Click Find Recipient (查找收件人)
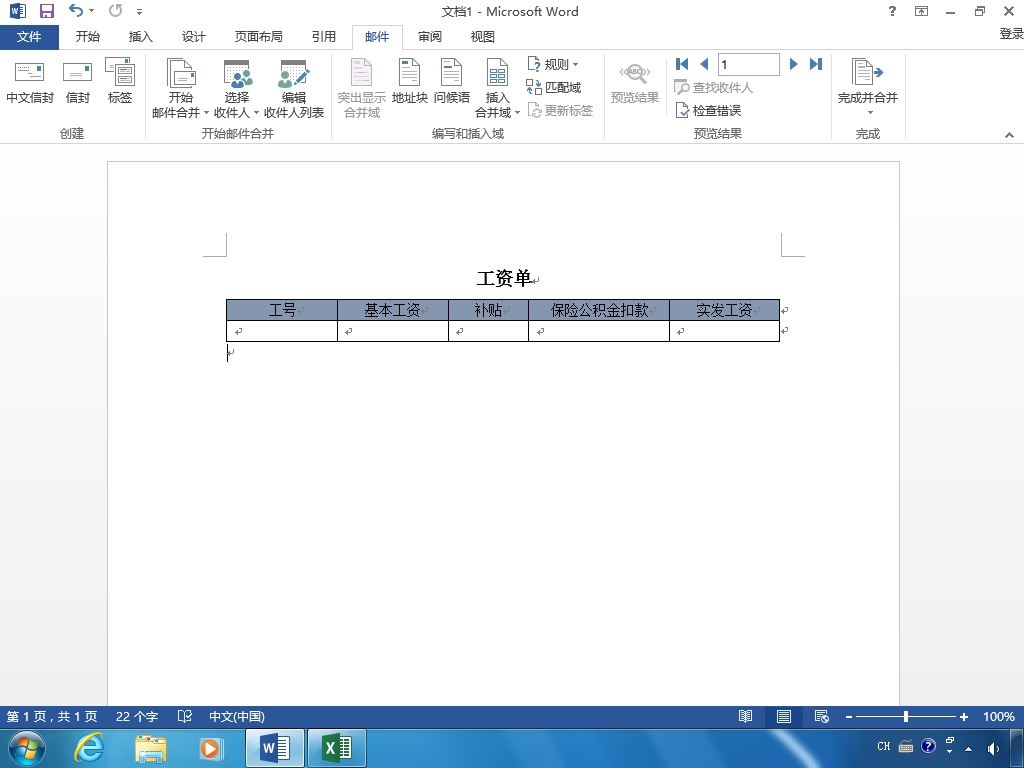The width and height of the screenshot is (1024, 768). point(714,87)
